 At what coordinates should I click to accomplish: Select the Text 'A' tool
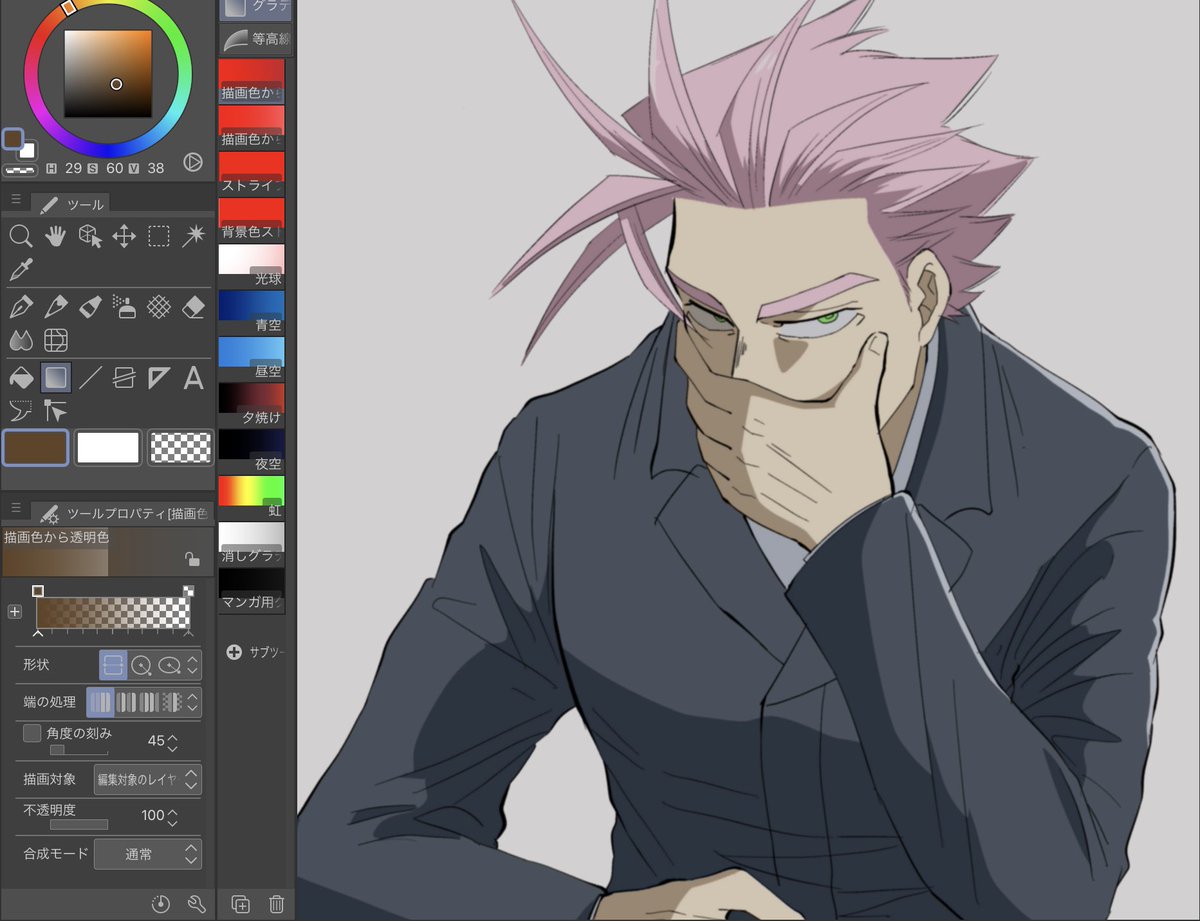point(193,378)
